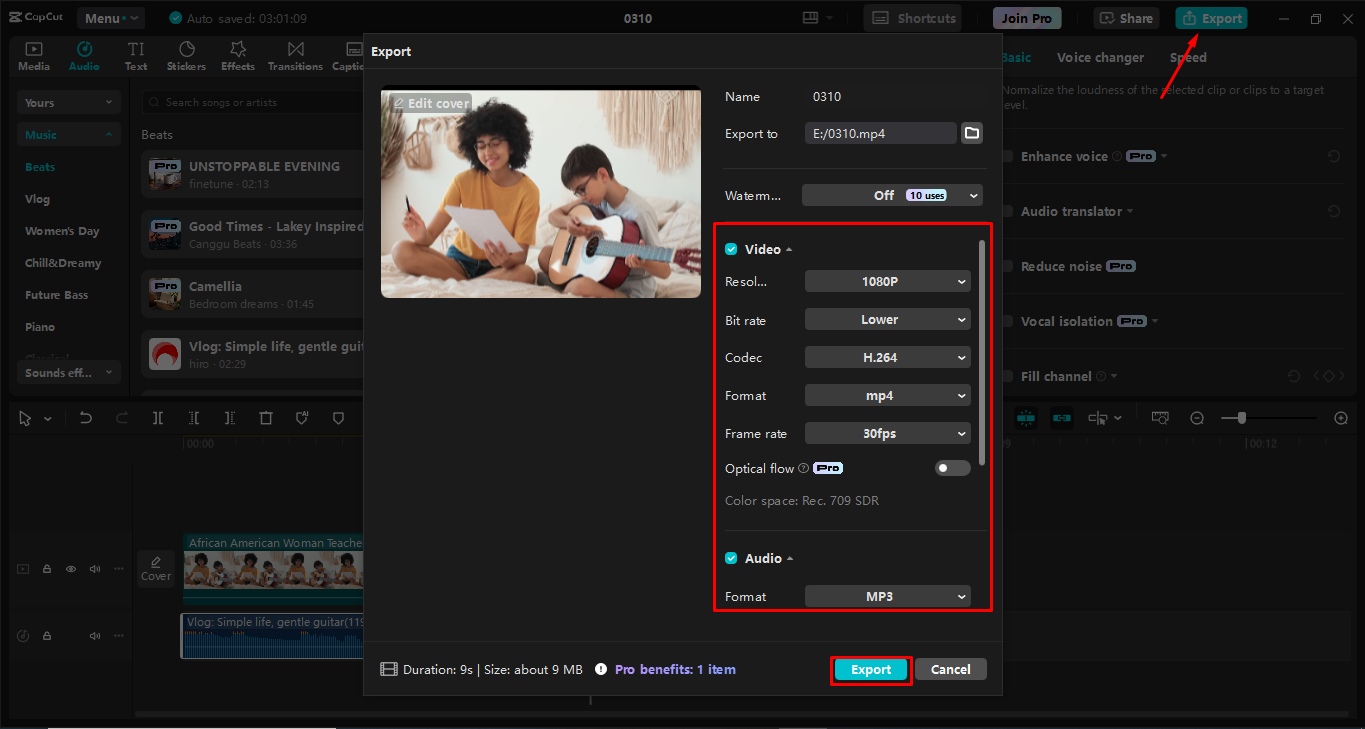Open the Resolution dropdown showing 1080P
This screenshot has height=729, width=1365.
point(887,282)
